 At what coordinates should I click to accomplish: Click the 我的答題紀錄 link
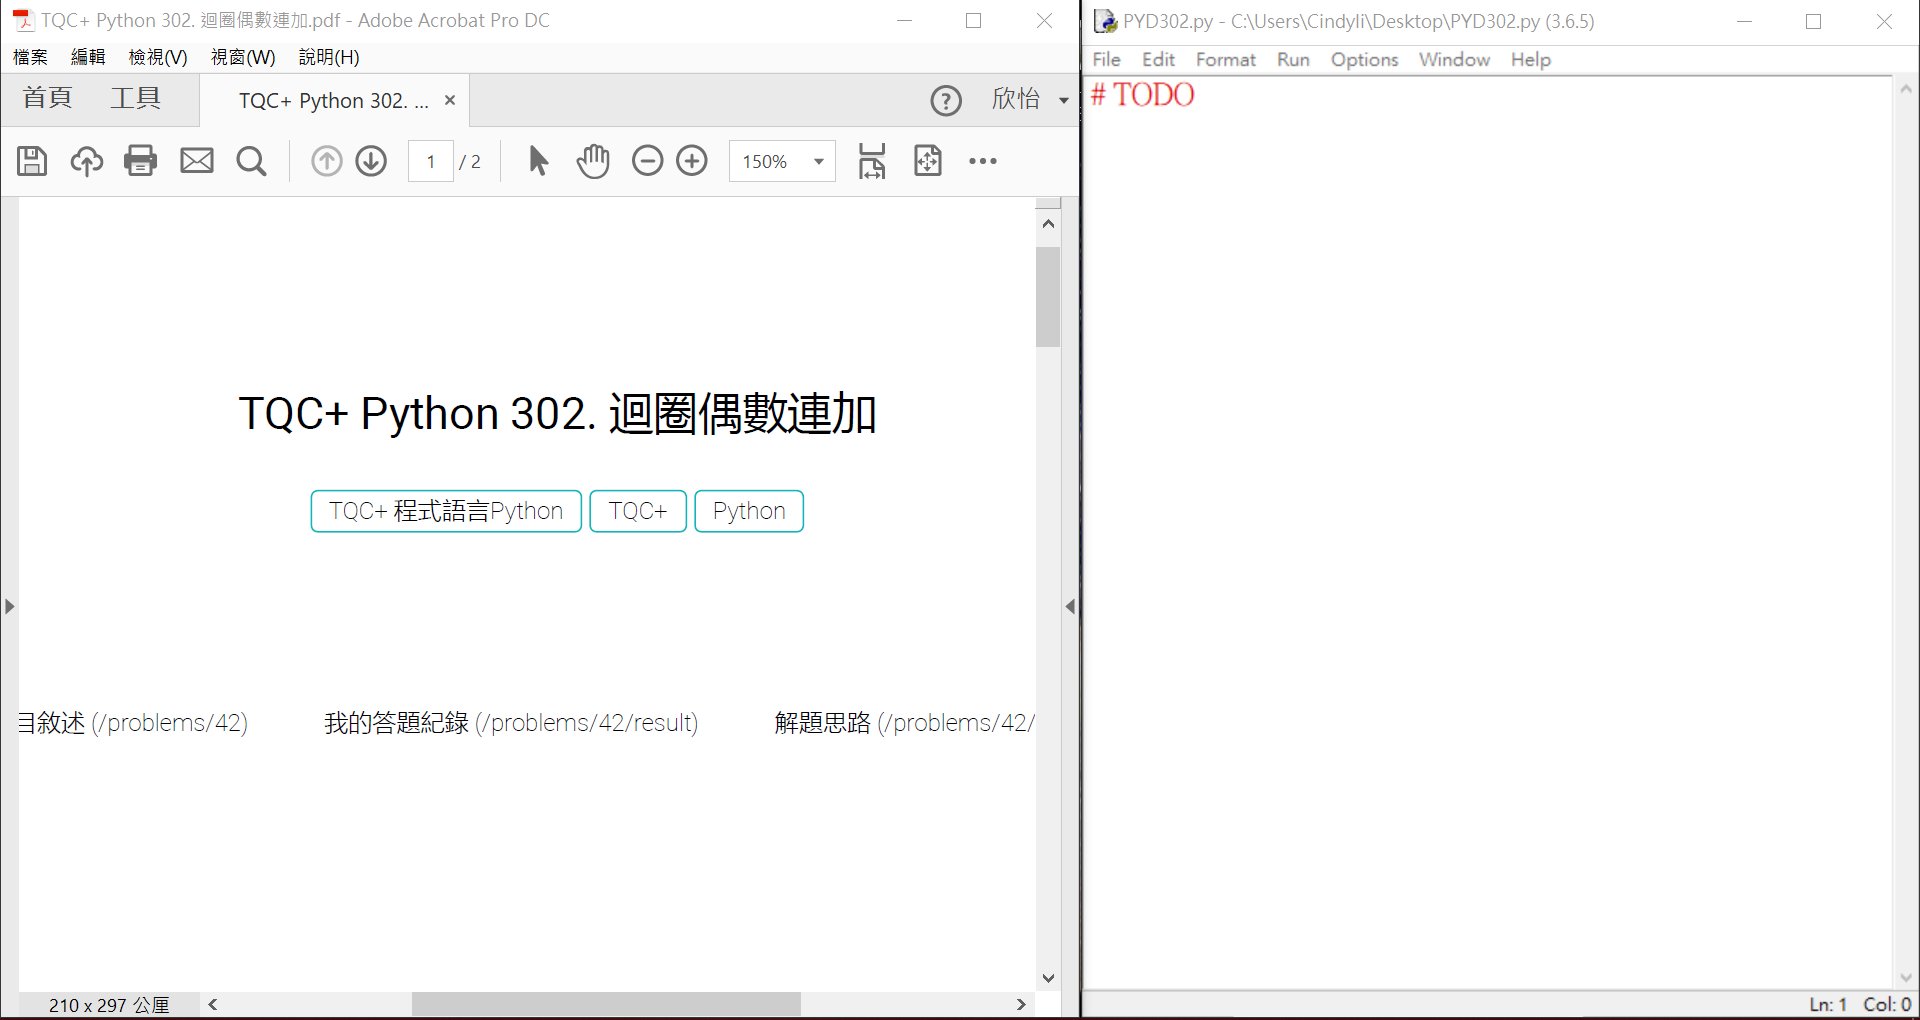click(x=511, y=722)
